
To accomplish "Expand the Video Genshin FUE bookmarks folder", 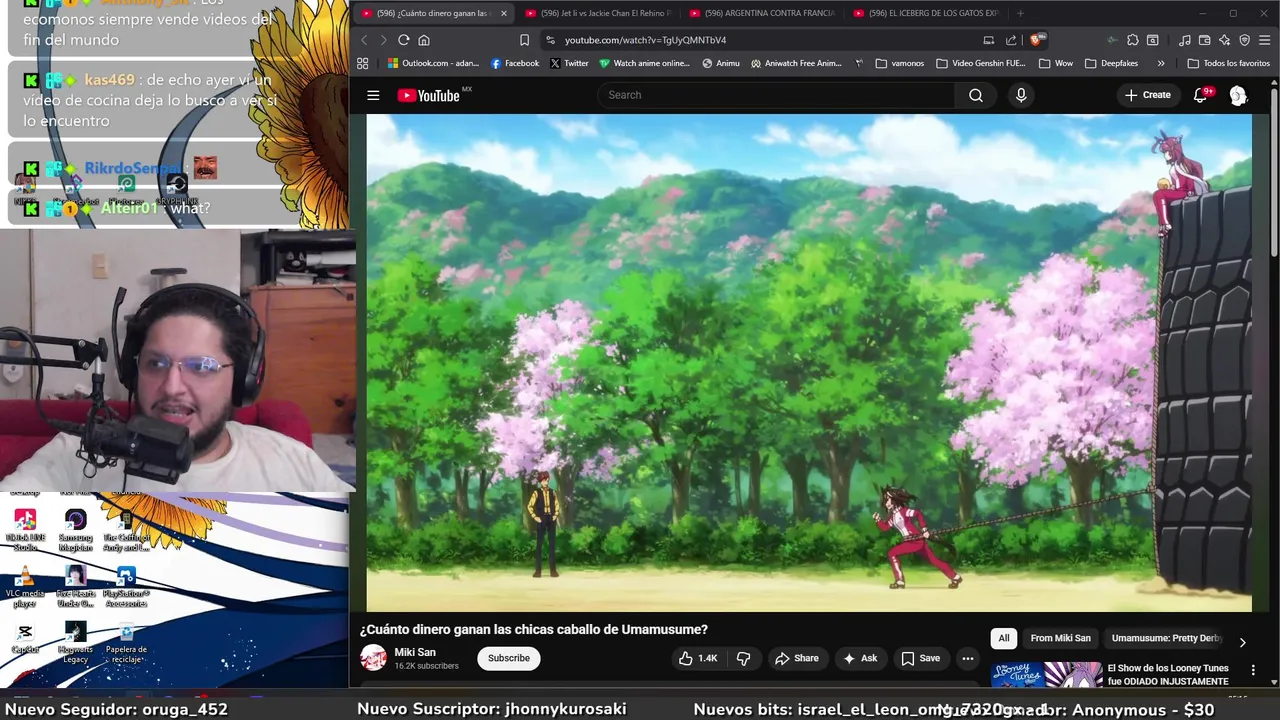I will point(981,63).
